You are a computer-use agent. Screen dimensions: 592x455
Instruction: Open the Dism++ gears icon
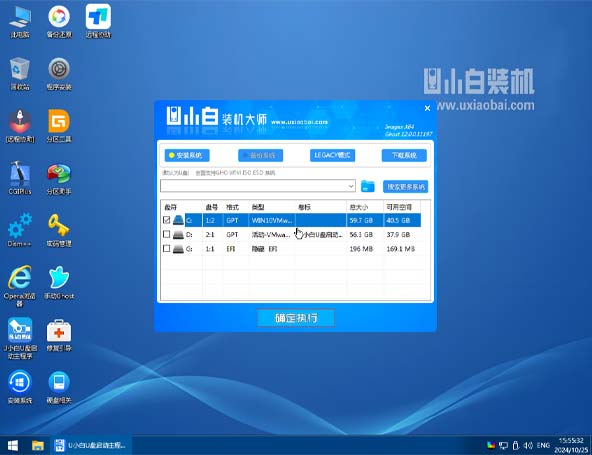[x=20, y=230]
